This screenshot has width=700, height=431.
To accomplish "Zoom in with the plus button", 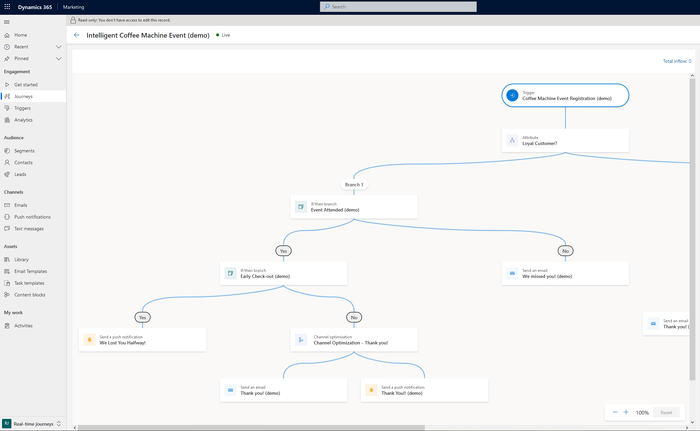I will click(626, 412).
